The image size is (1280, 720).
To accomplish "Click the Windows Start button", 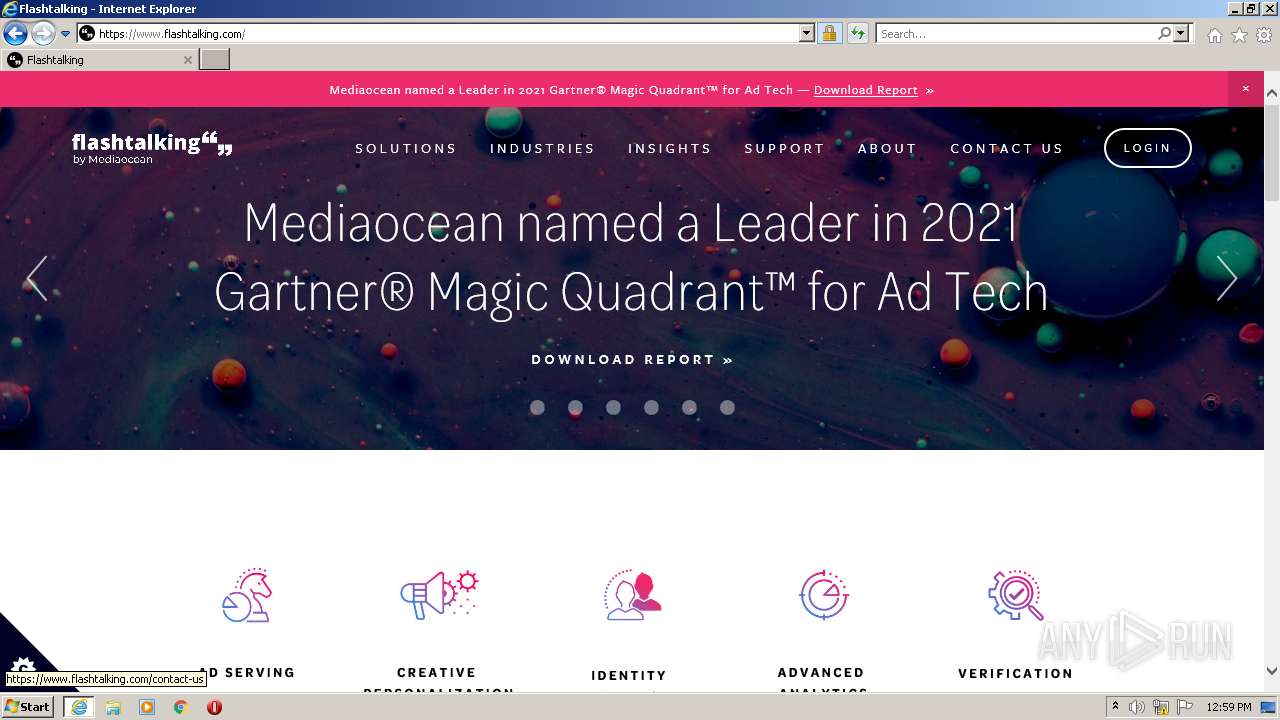I will (x=28, y=707).
